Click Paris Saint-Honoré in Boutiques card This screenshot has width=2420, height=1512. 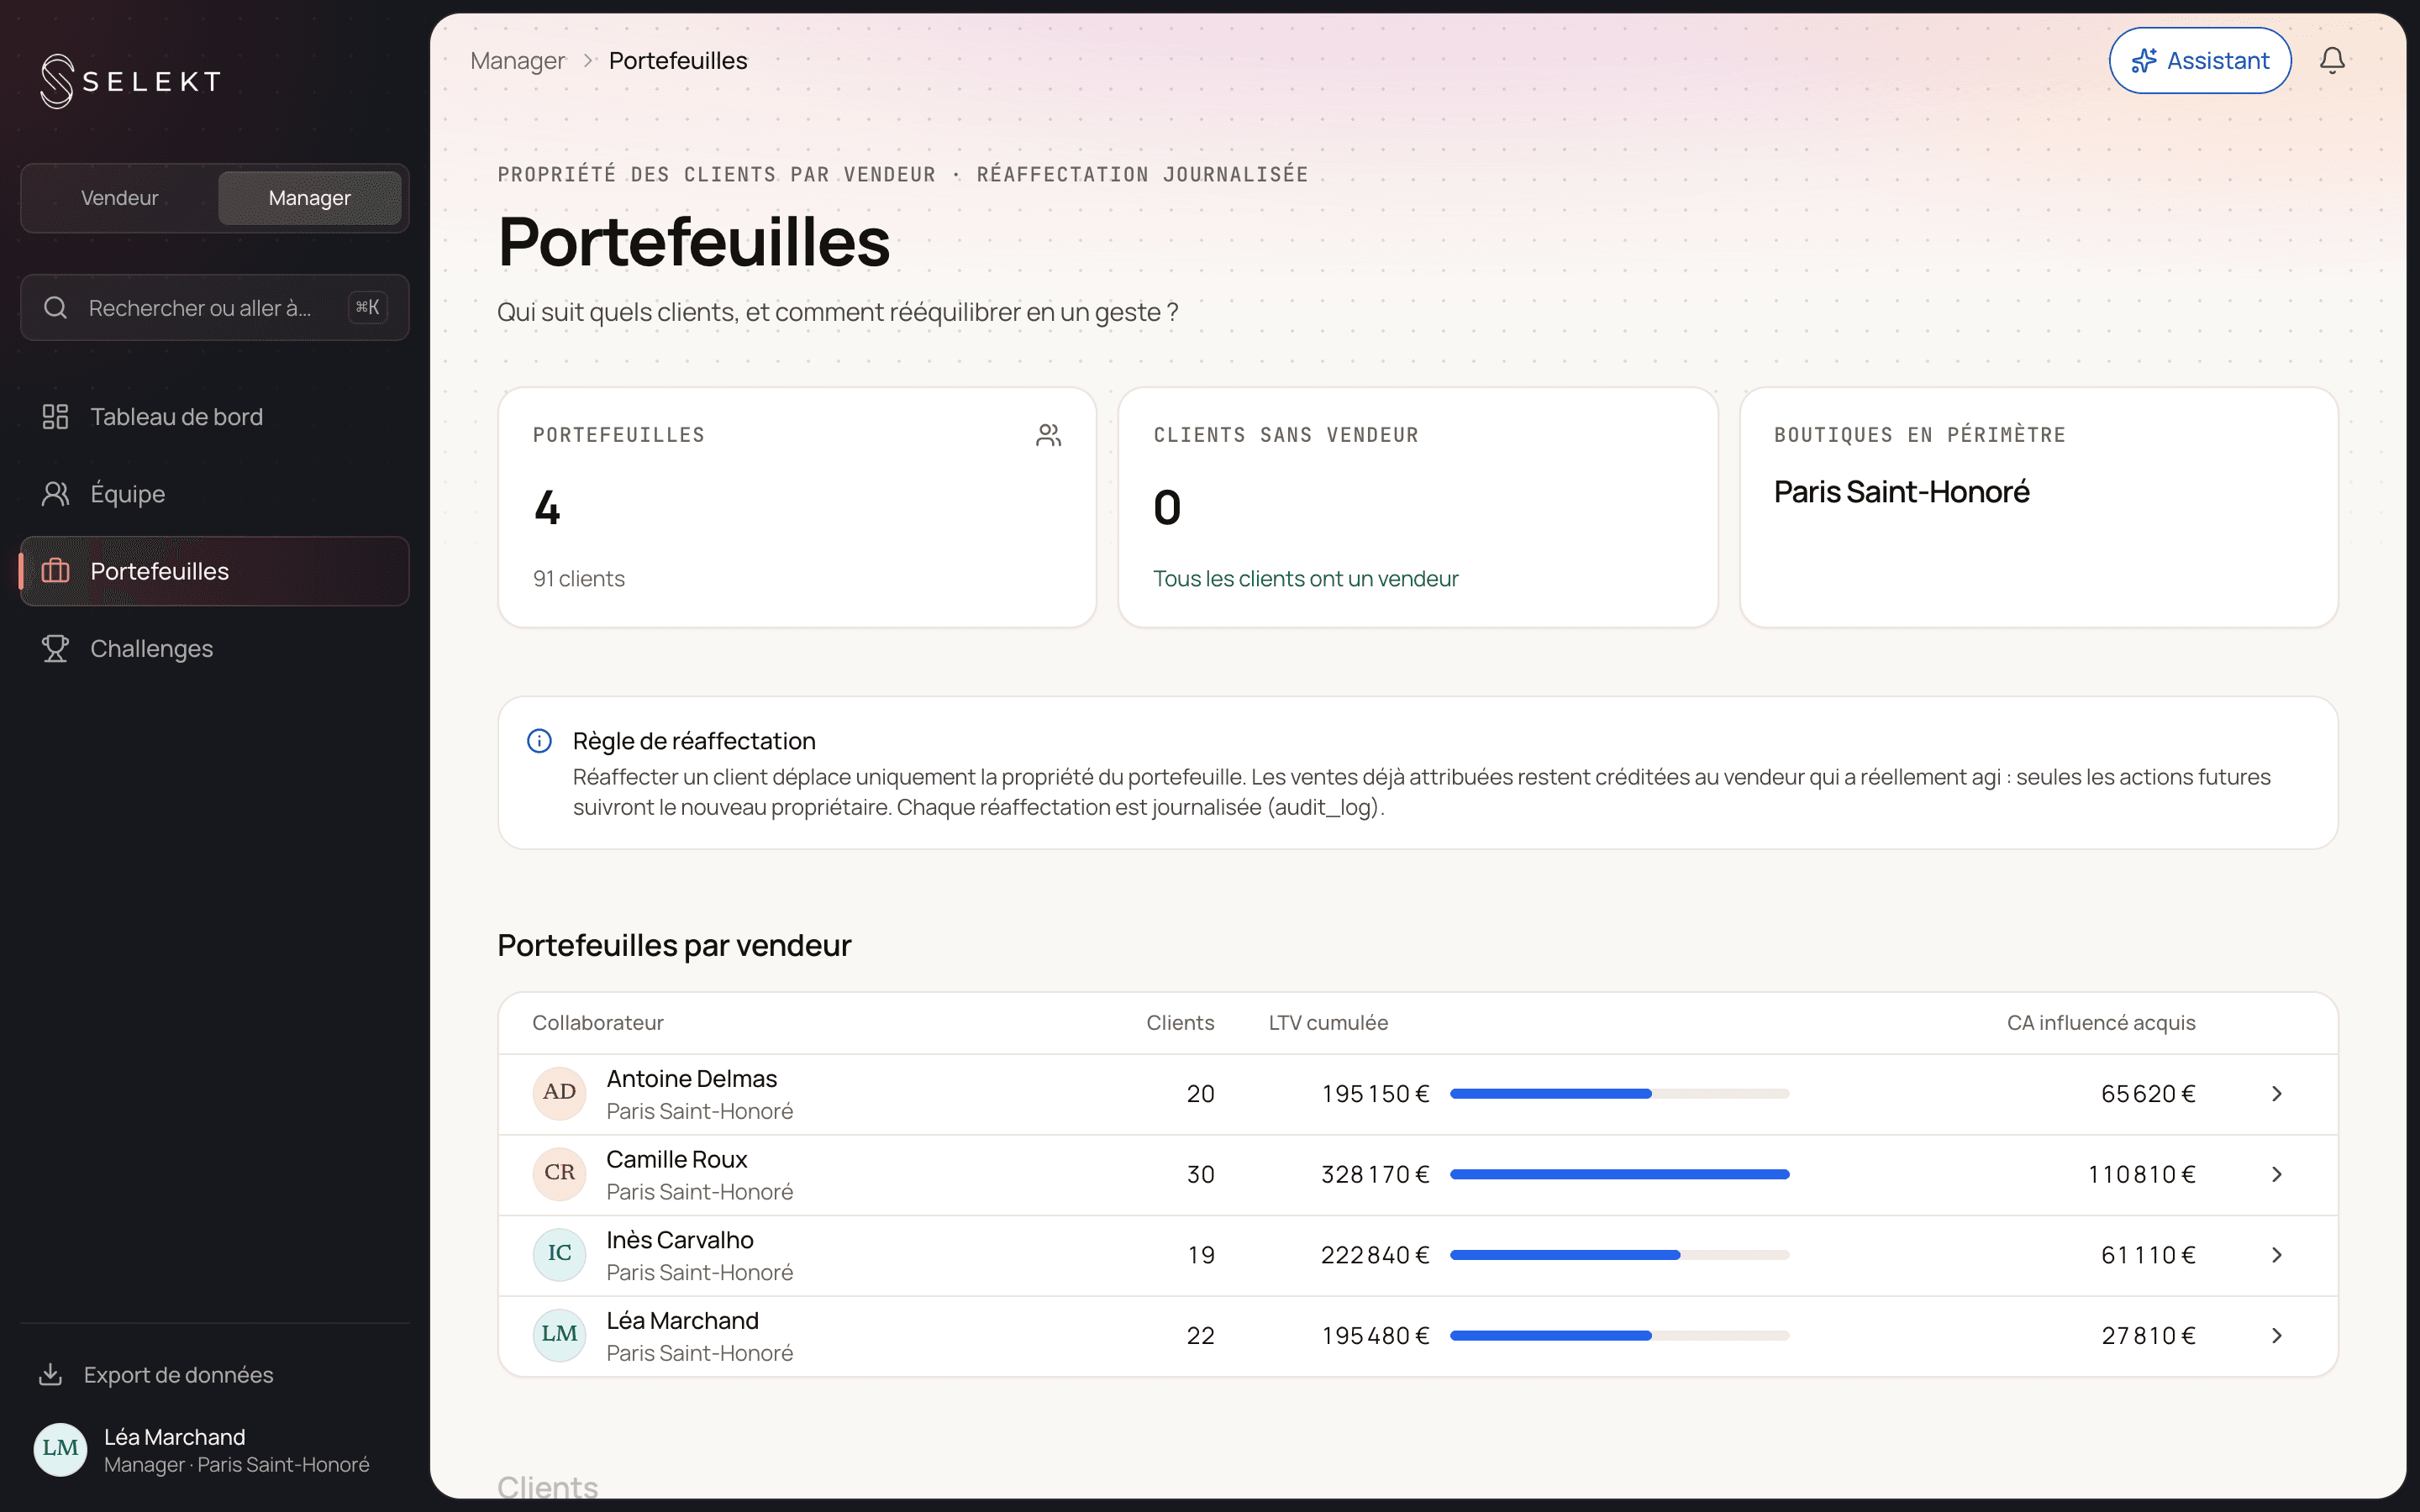[x=1901, y=492]
